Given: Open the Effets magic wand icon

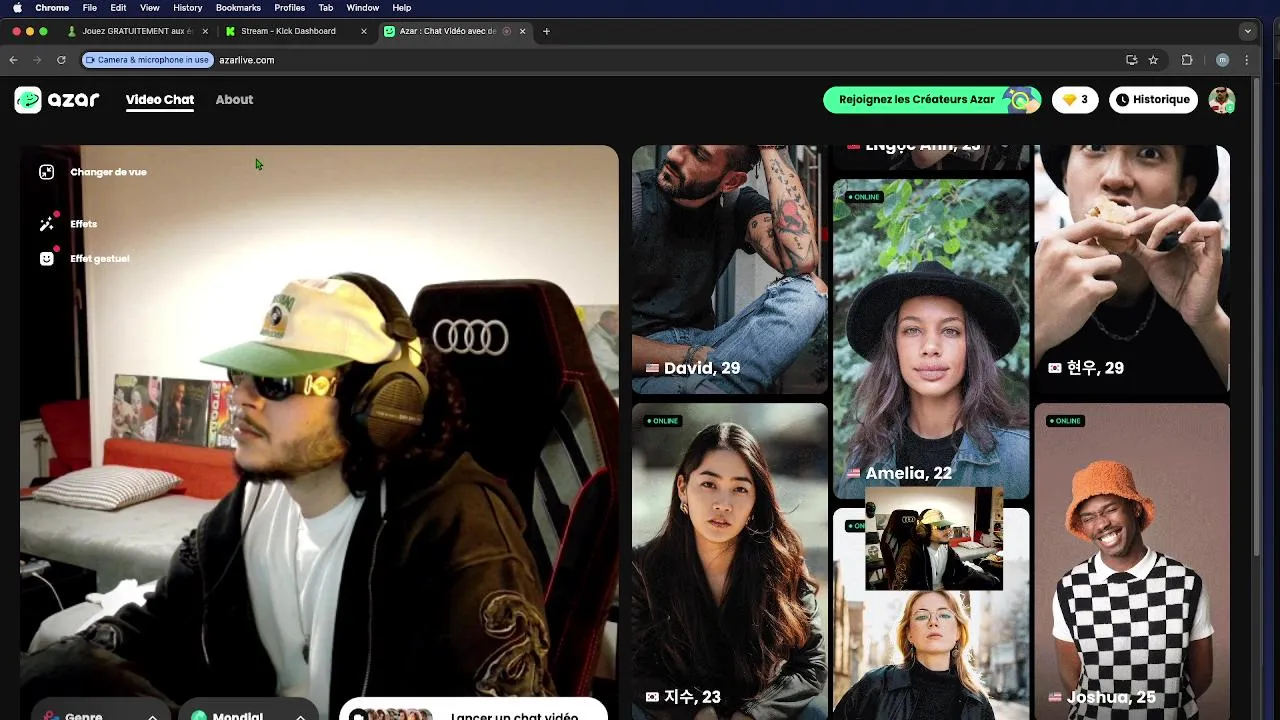Looking at the screenshot, I should (46, 224).
